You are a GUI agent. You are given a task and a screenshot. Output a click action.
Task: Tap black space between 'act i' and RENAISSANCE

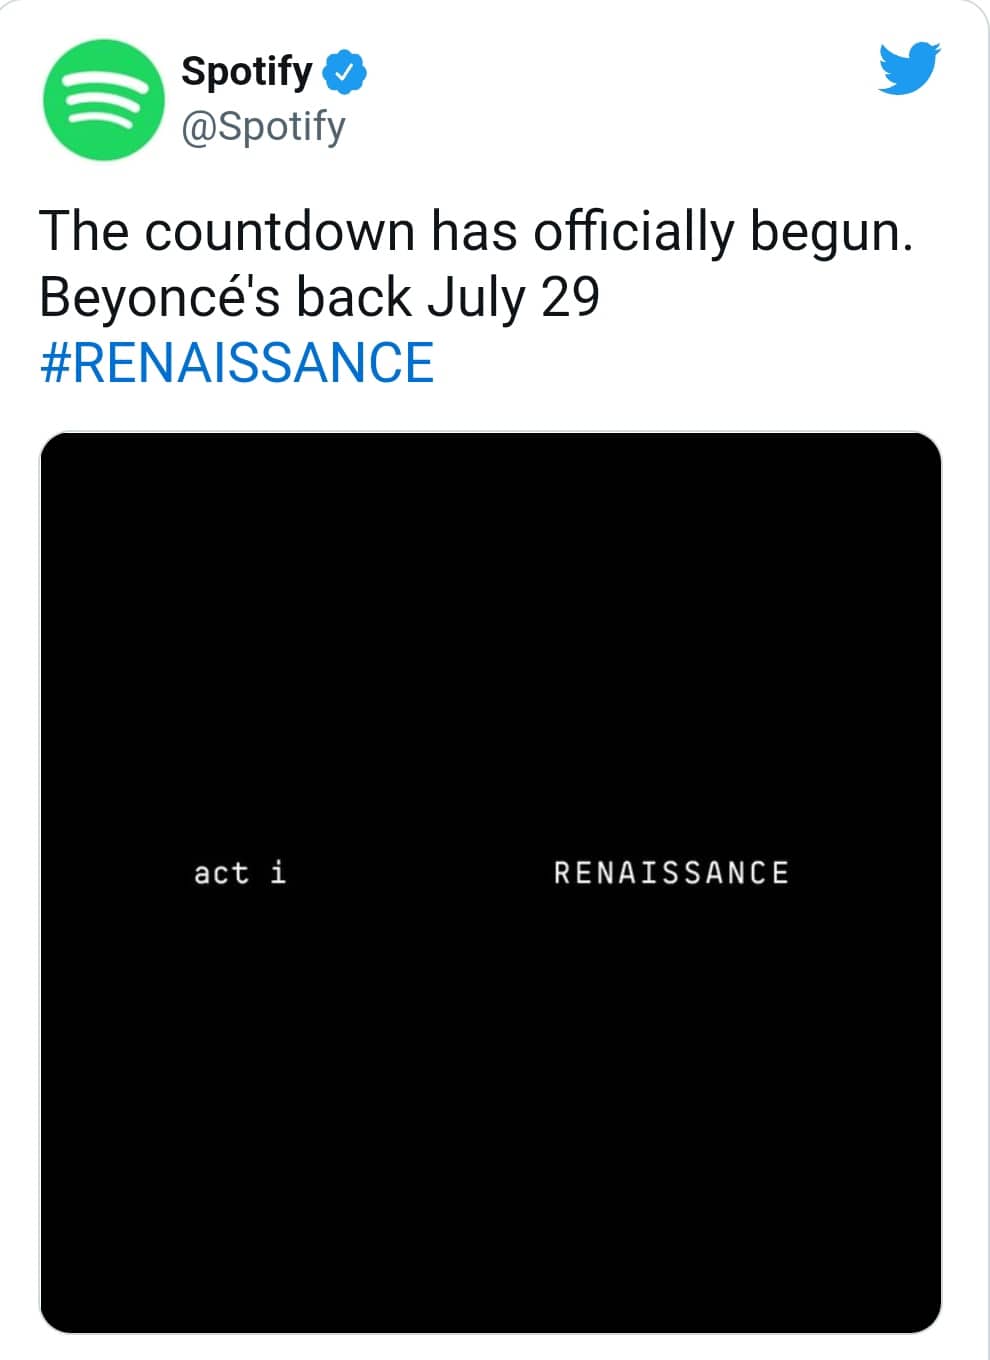pyautogui.click(x=420, y=873)
